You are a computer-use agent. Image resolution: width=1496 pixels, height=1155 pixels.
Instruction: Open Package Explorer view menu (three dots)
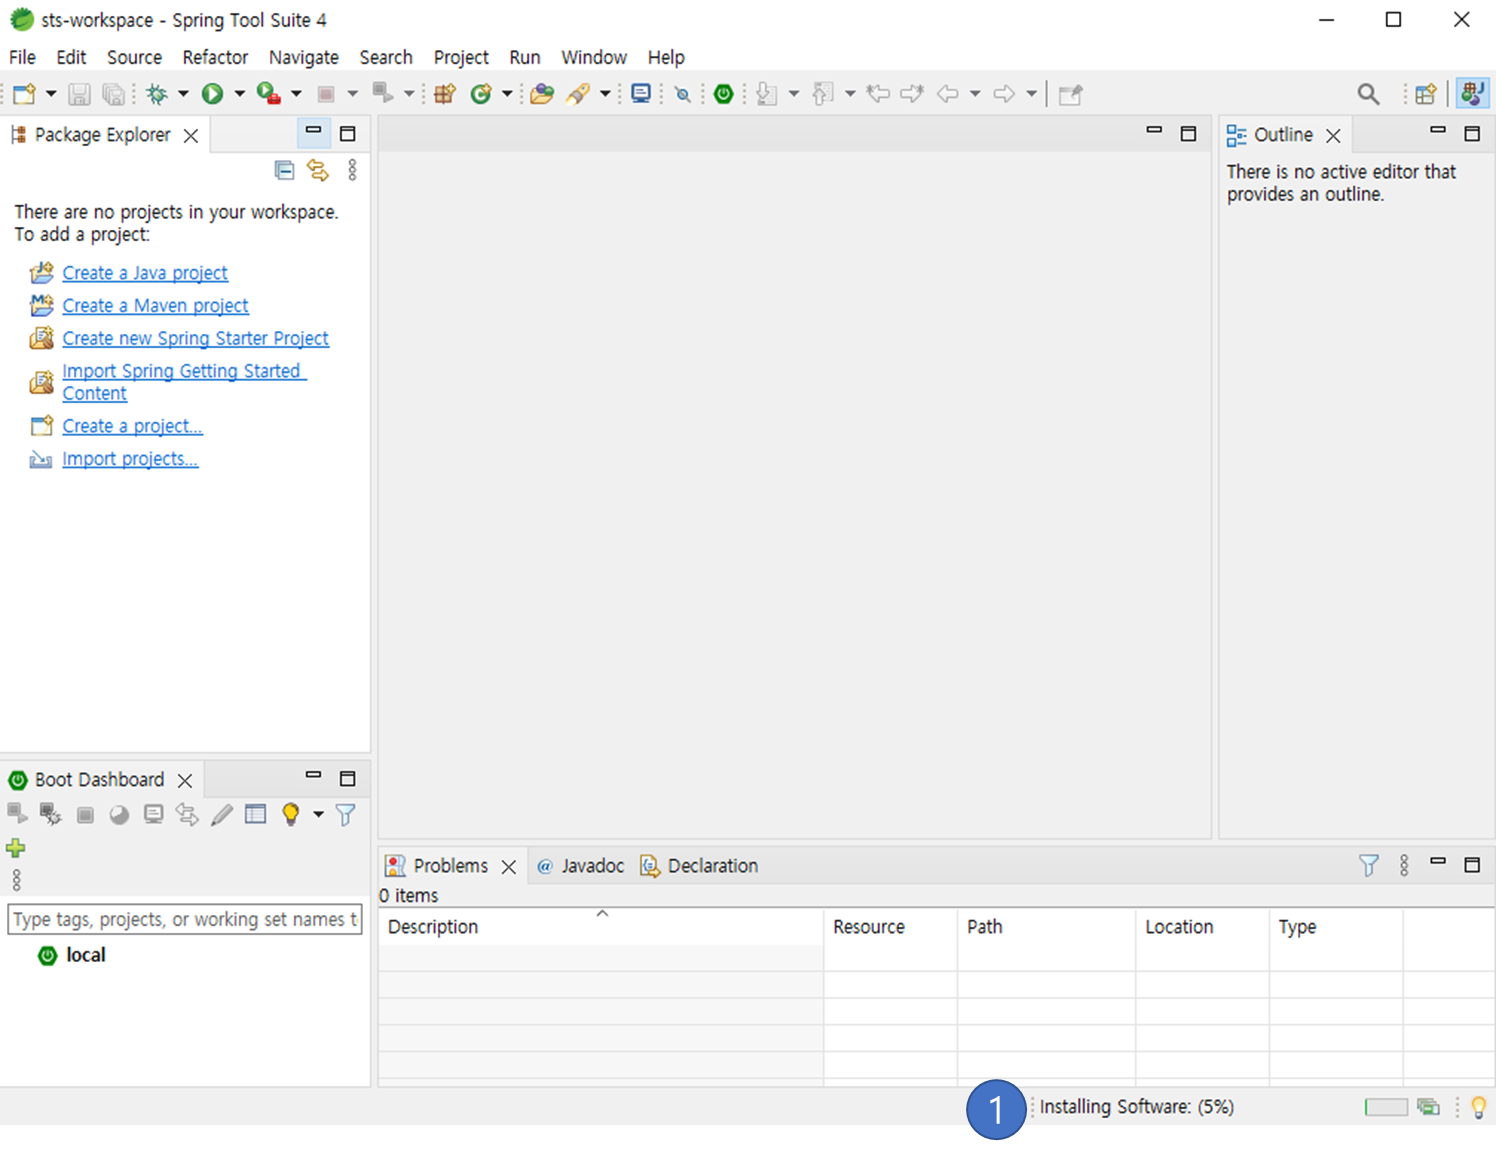click(x=352, y=170)
